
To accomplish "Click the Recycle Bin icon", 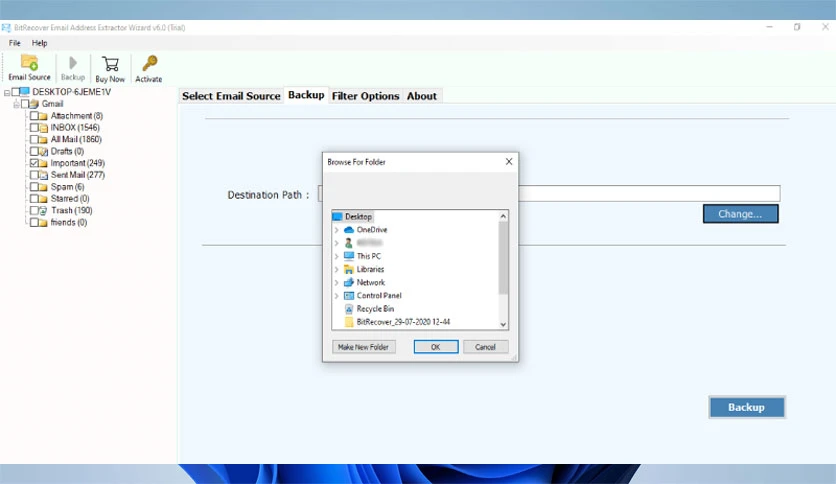I will [349, 309].
